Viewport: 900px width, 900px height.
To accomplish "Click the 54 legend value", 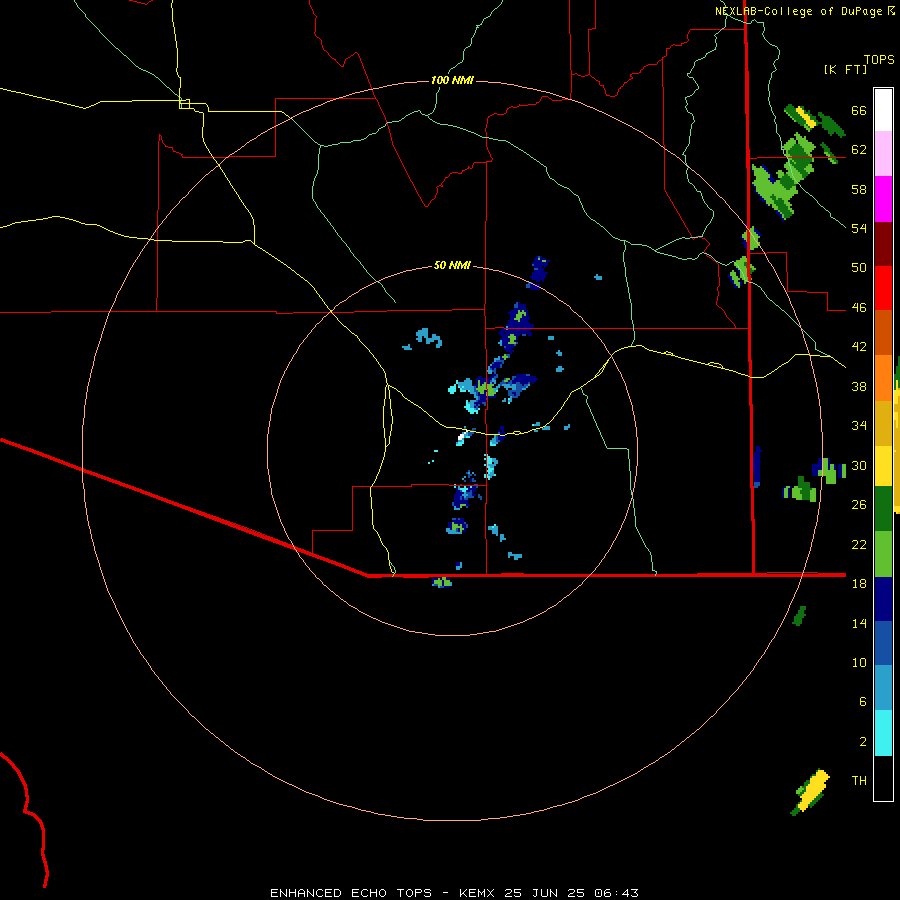I will pos(859,228).
